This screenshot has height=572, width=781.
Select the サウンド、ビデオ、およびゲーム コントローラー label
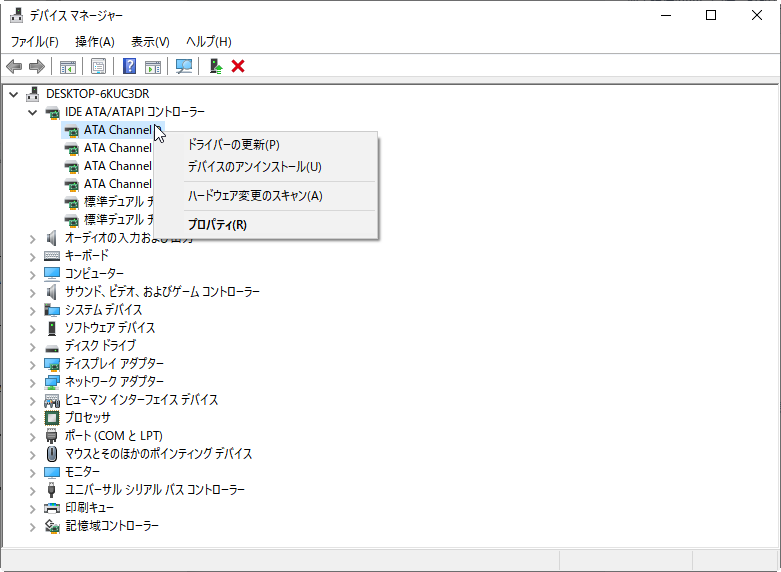(x=162, y=291)
